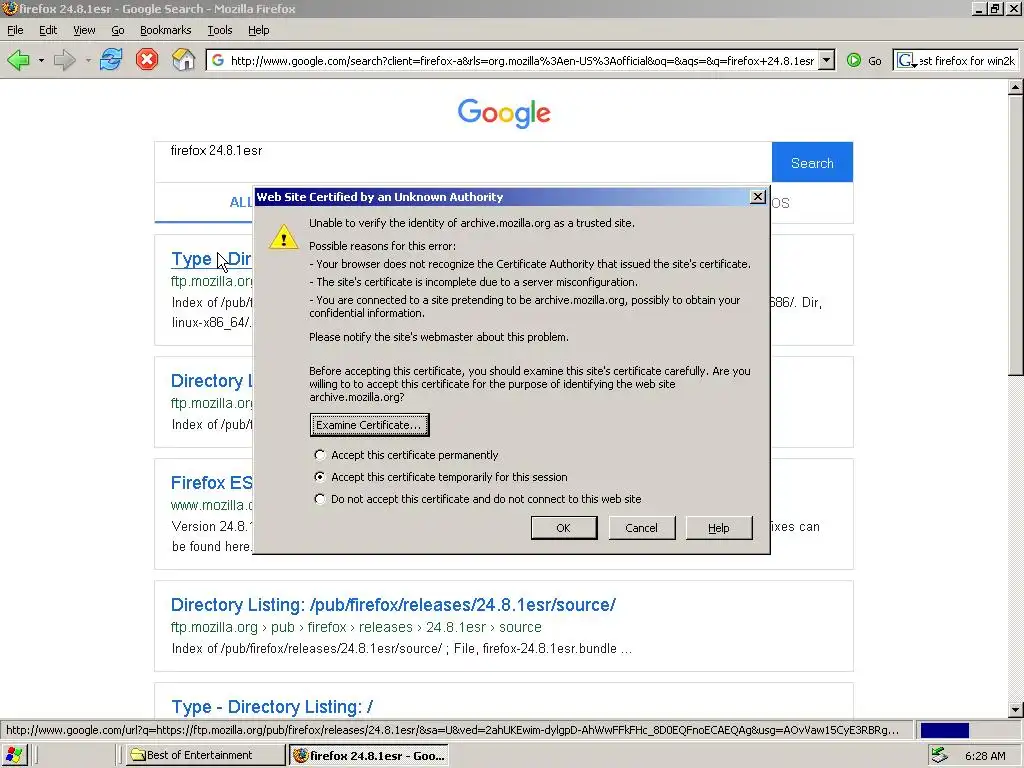The height and width of the screenshot is (768, 1024).
Task: Open the 'Type - Directory Listing: /' result
Action: pos(272,707)
